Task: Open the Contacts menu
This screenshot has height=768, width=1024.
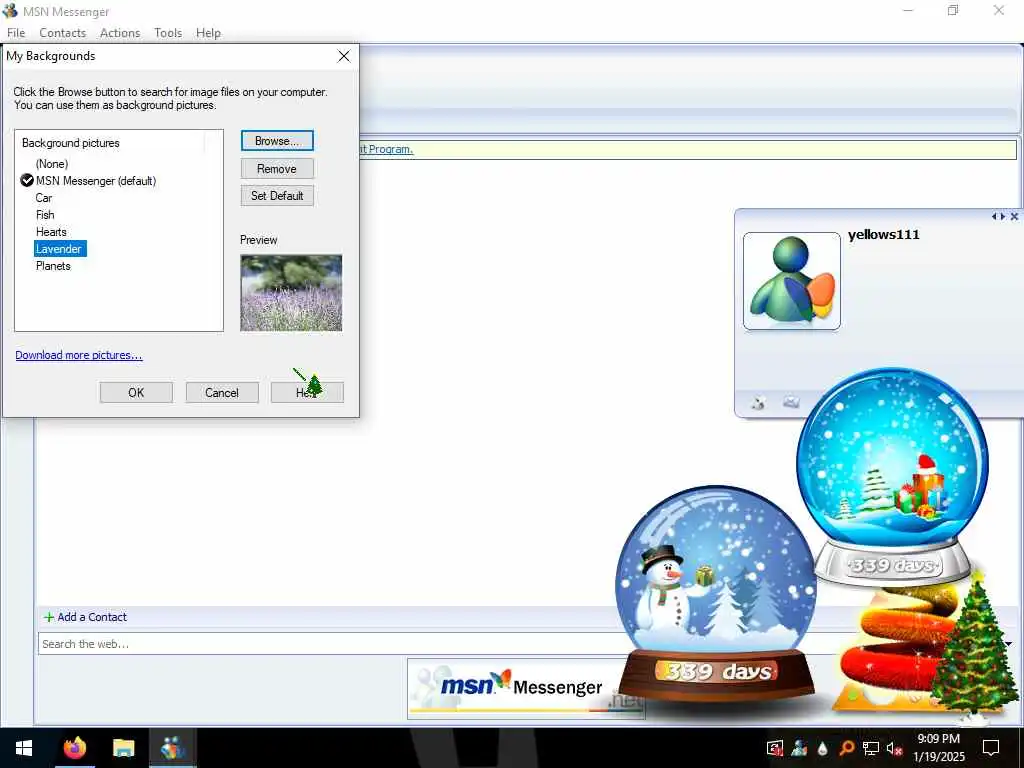Action: pyautogui.click(x=63, y=33)
